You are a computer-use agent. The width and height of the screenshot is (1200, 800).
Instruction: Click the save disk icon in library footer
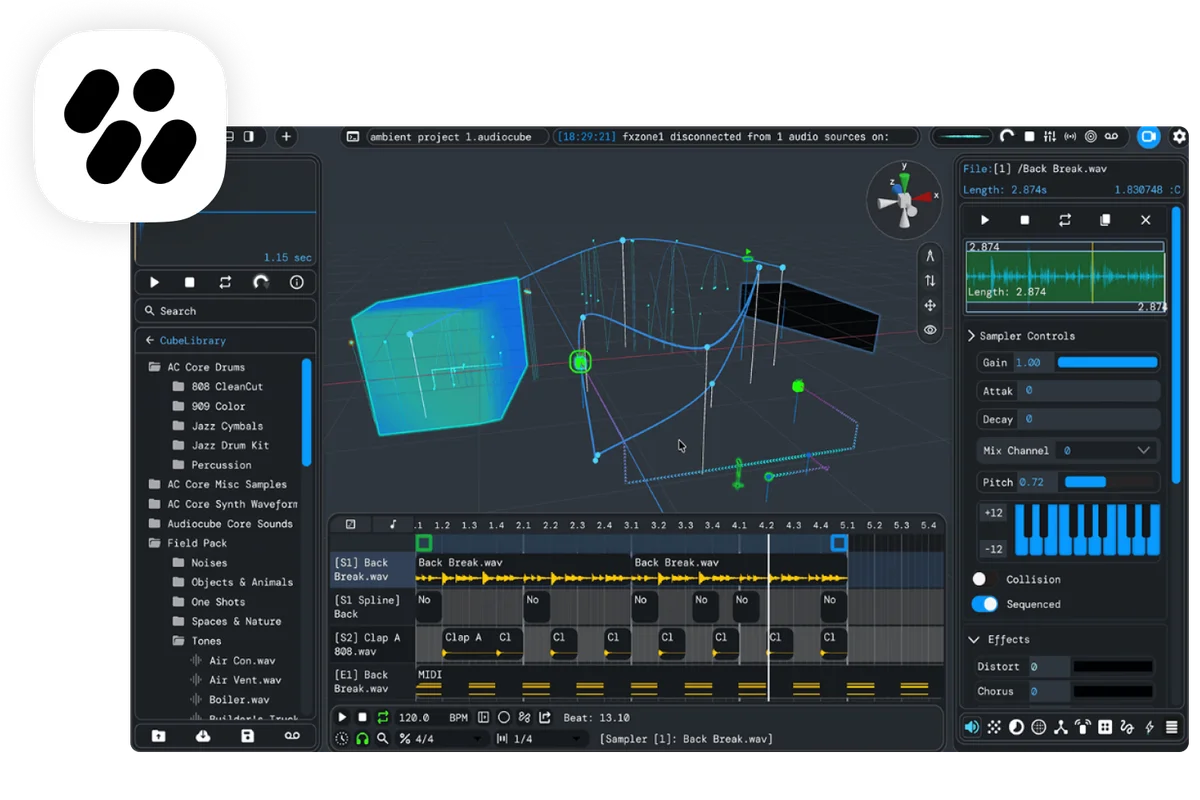tap(247, 736)
